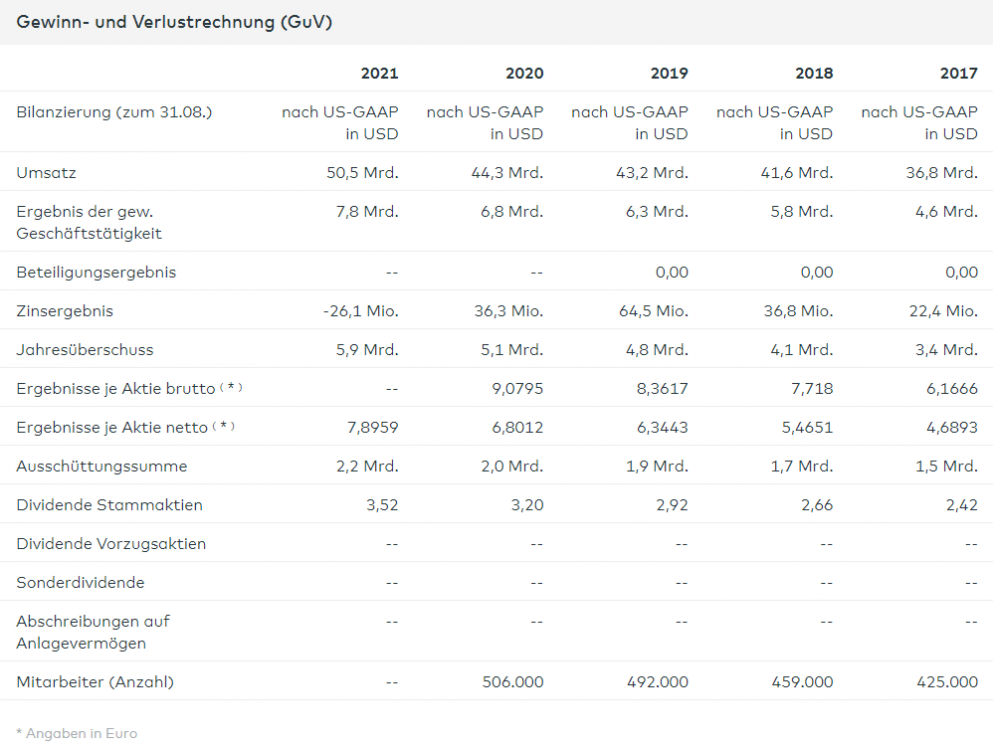Click the asterisk next to Ergebnisse je Aktie netto
This screenshot has height=750, width=993.
point(224,426)
